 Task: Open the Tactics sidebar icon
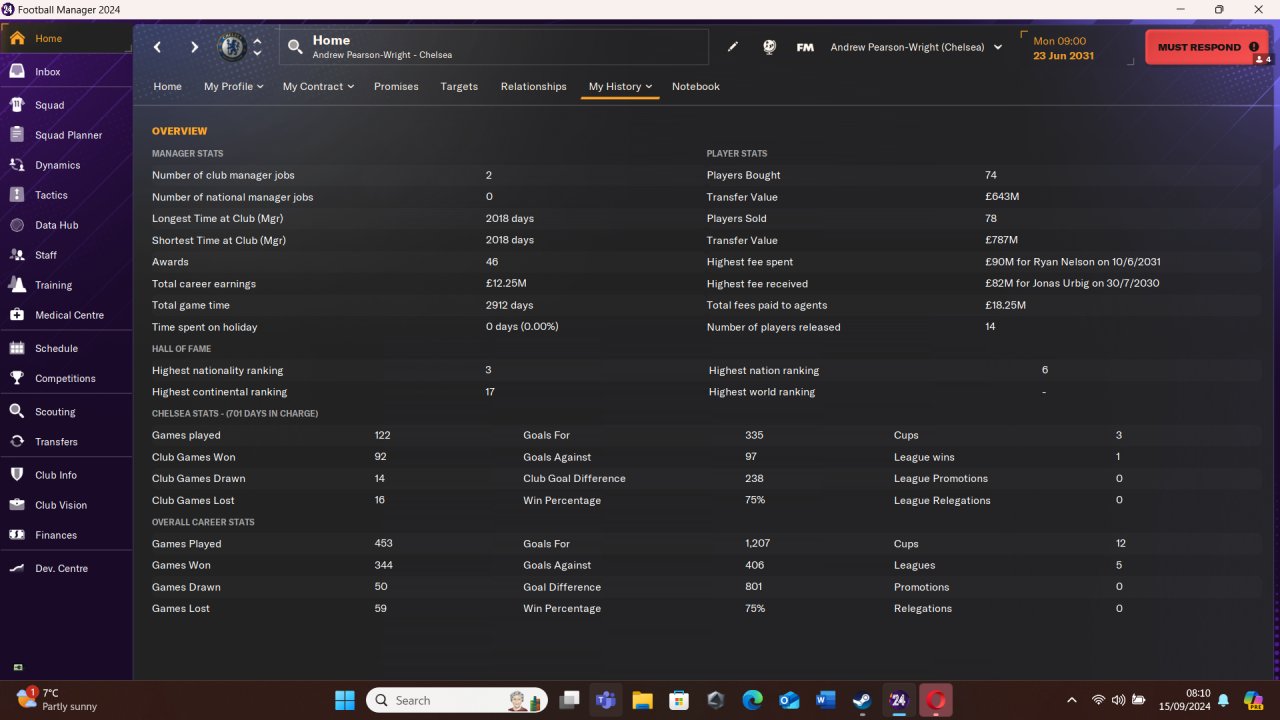(16, 195)
